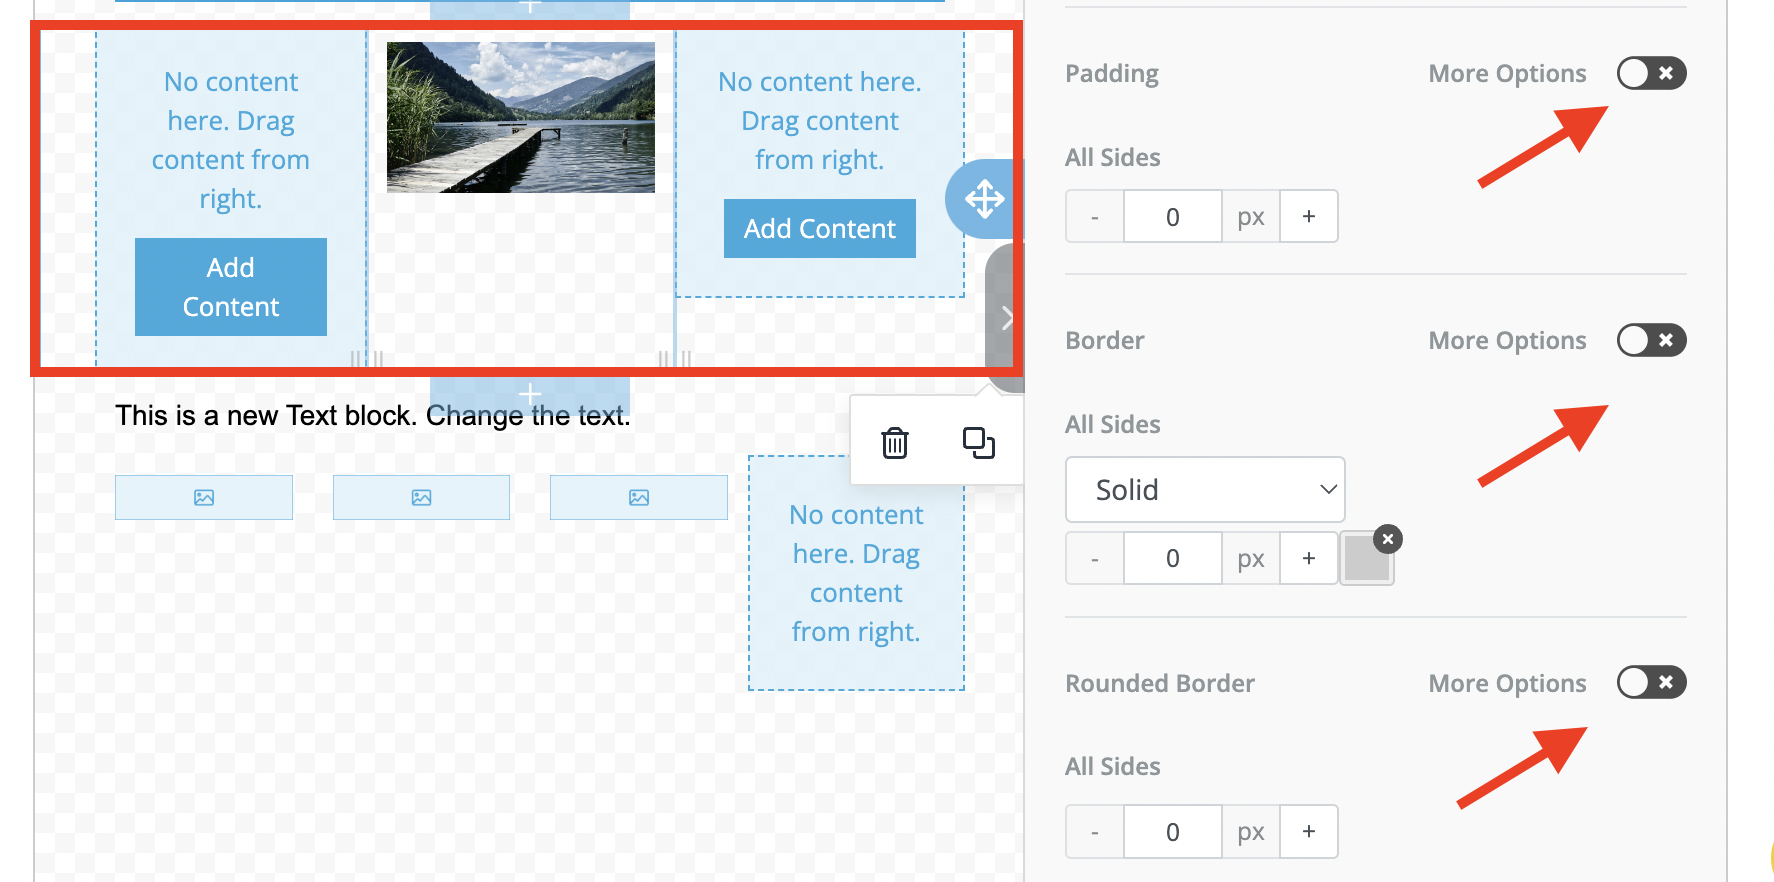The width and height of the screenshot is (1774, 882).
Task: Click Add Content in the left column
Action: (231, 287)
